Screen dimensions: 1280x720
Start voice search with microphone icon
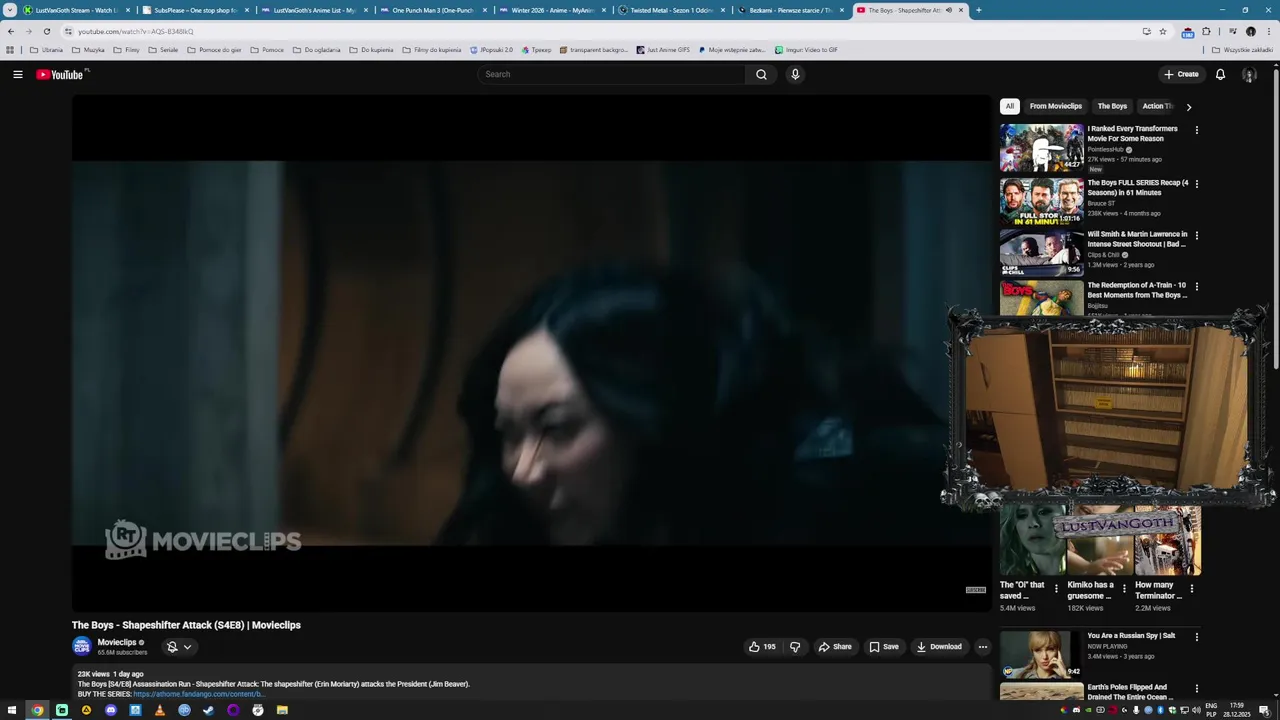pos(795,74)
